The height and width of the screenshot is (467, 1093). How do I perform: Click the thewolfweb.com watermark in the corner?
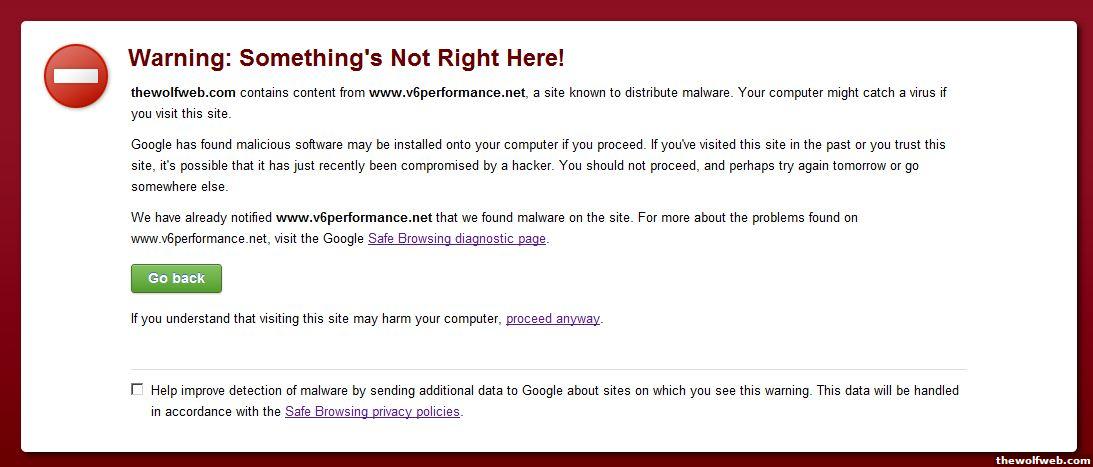click(1042, 460)
